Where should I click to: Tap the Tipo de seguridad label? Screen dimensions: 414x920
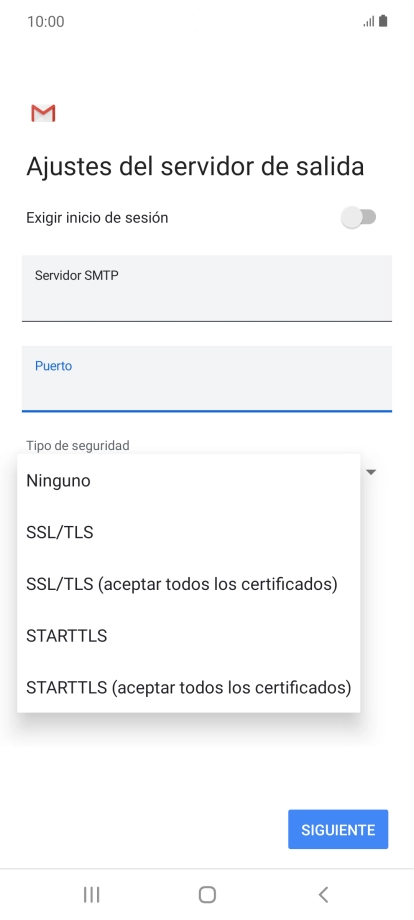[77, 445]
